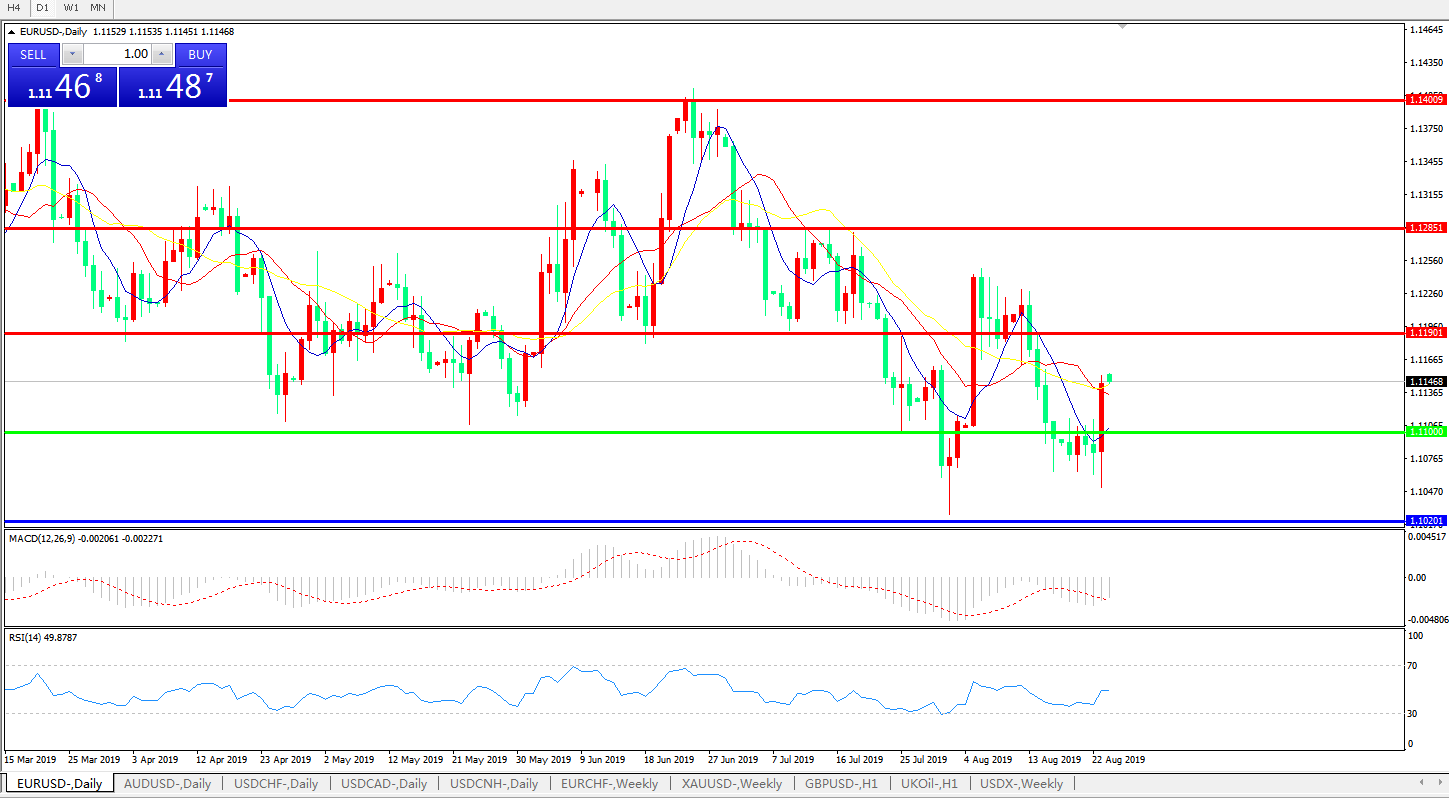Click the SELL button at 1.11468
The height and width of the screenshot is (798, 1449).
tap(33, 55)
